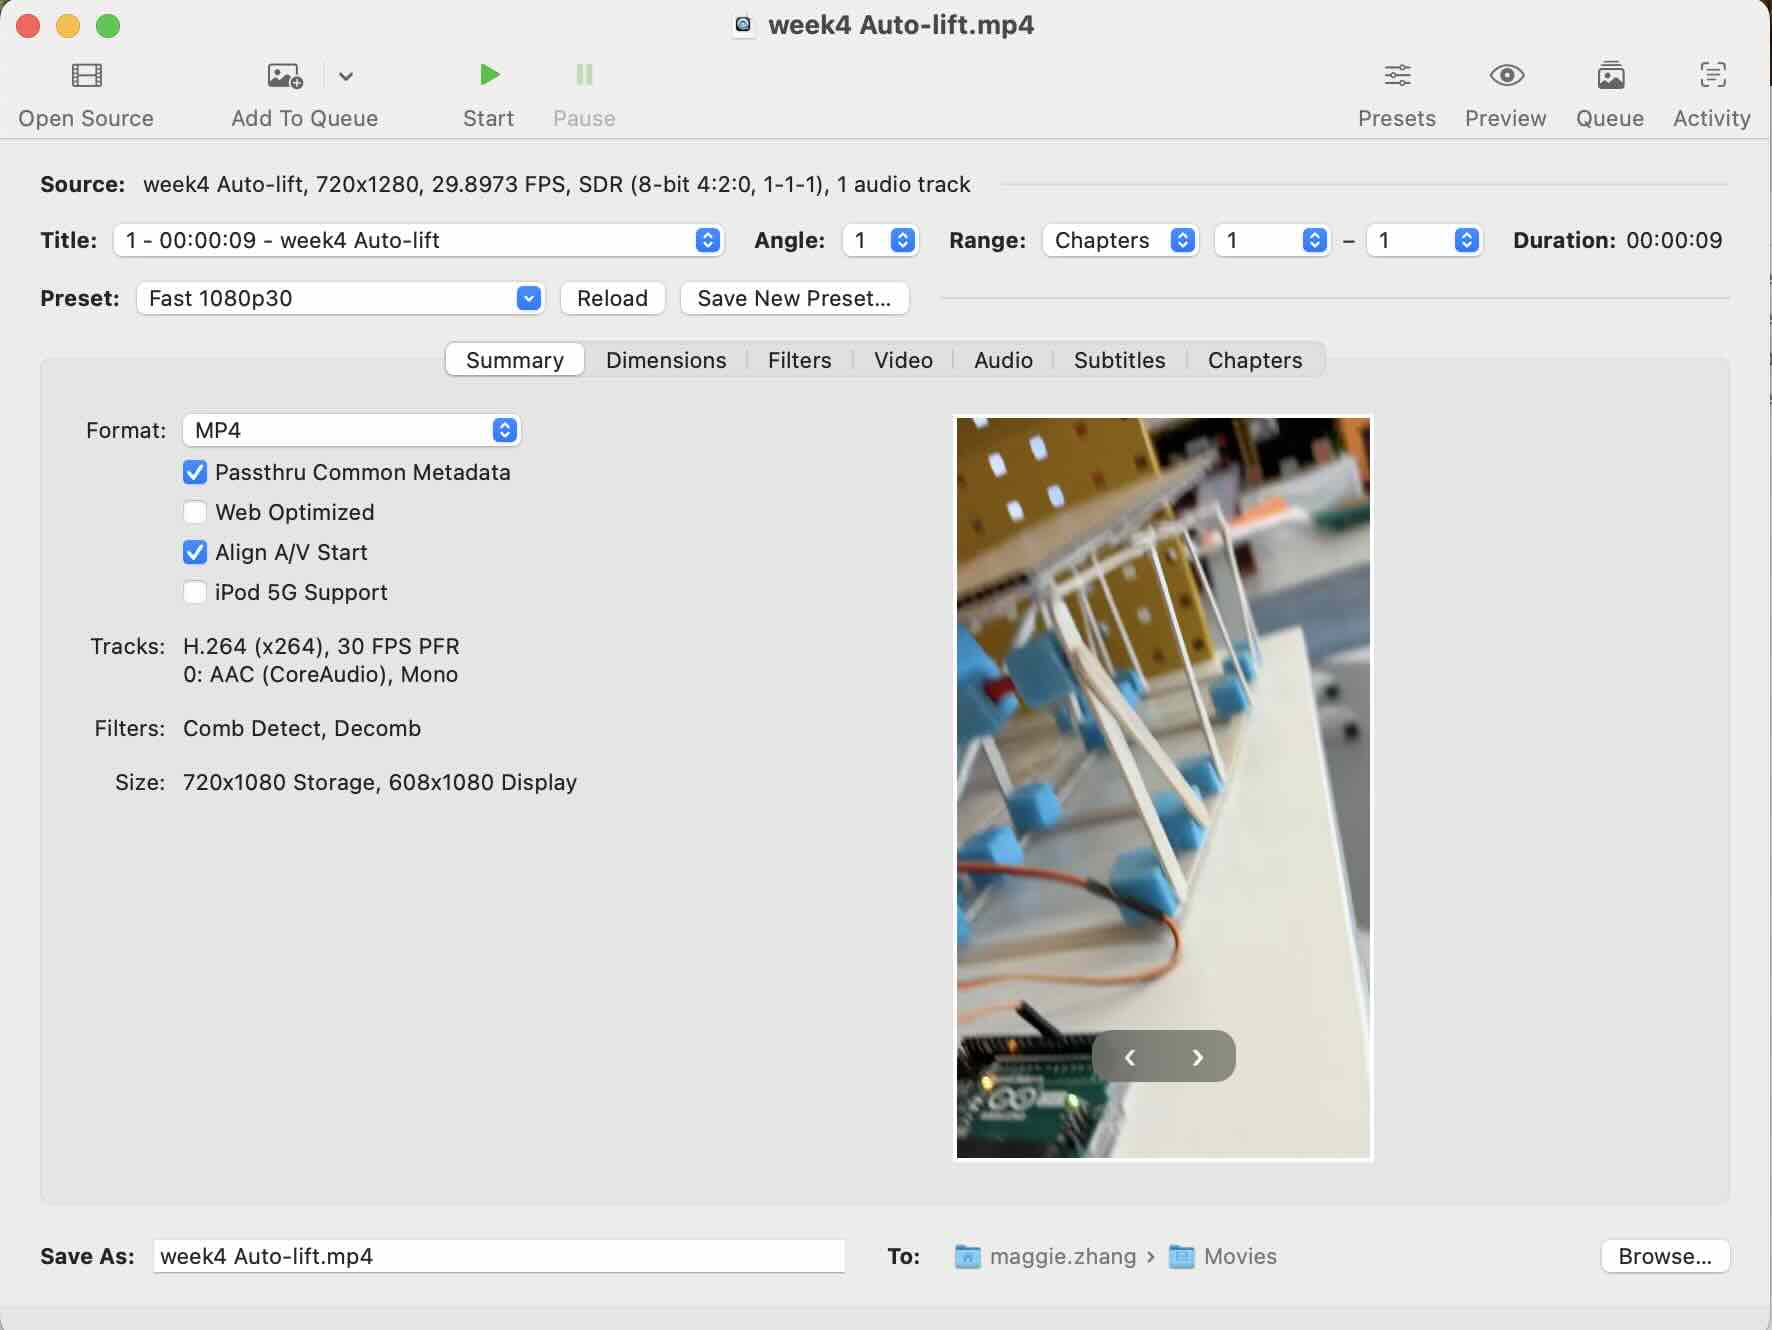Click the Movies folder icon
This screenshot has height=1330, width=1772.
click(x=1182, y=1256)
